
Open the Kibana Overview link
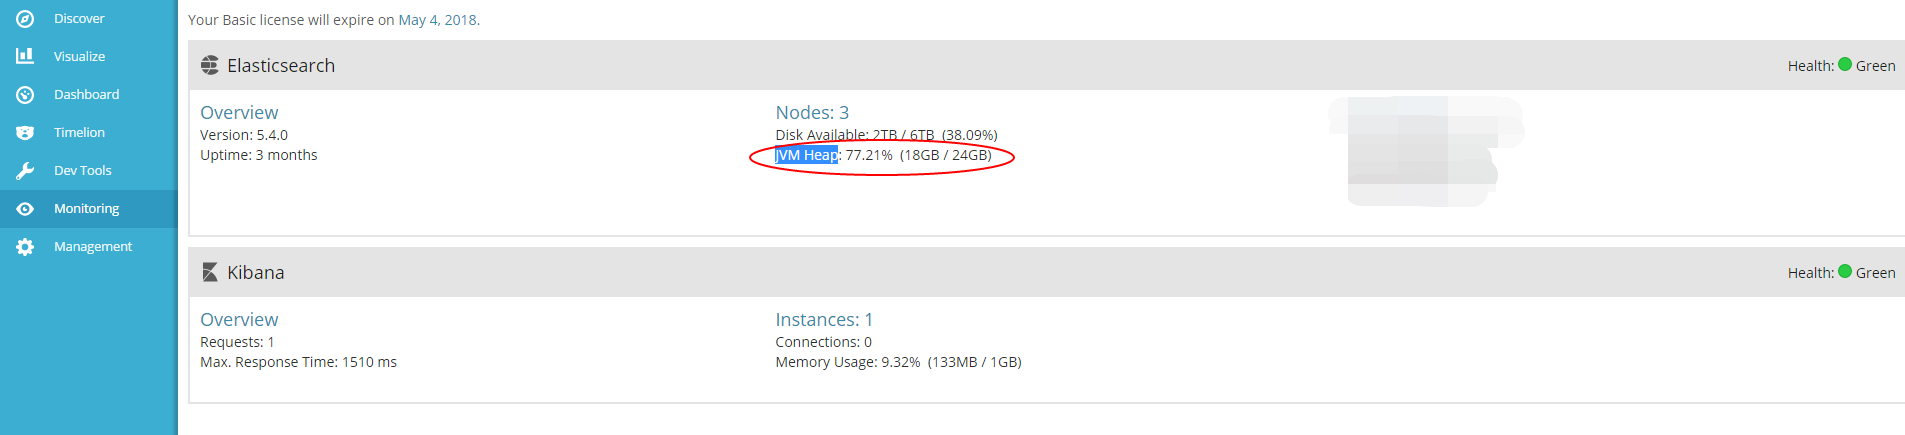[239, 319]
